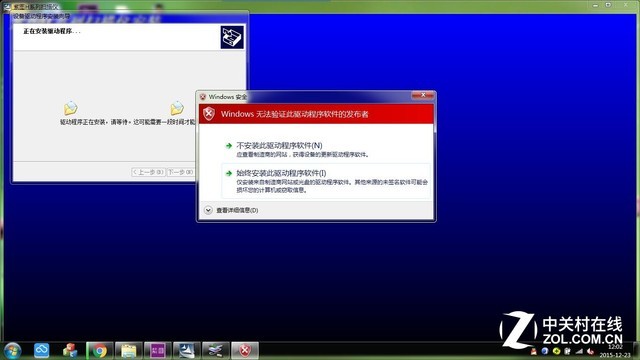Click the Windows 无法验证此驱动程序软件的发布者 banner text

(x=294, y=114)
